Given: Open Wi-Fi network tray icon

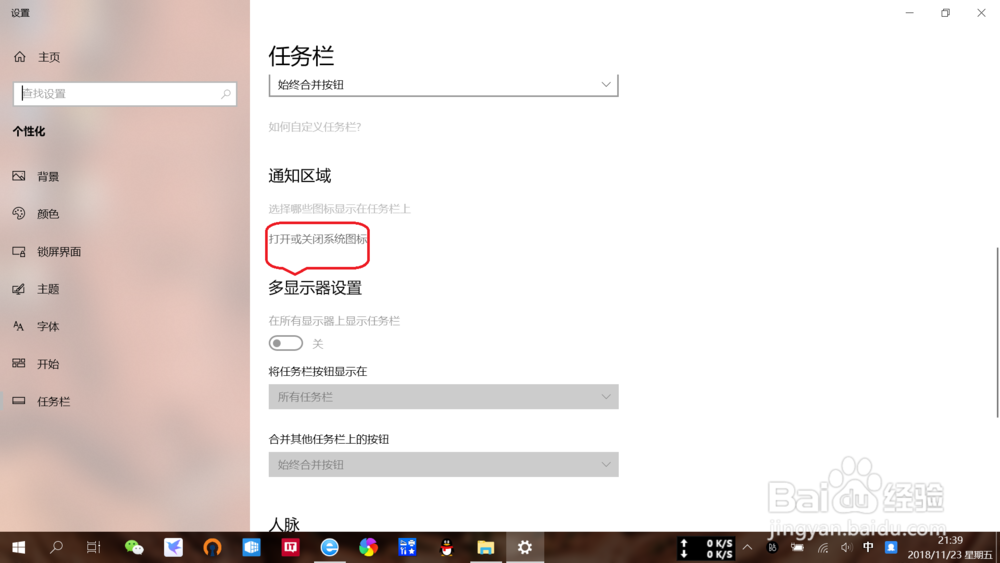Looking at the screenshot, I should pyautogui.click(x=823, y=547).
